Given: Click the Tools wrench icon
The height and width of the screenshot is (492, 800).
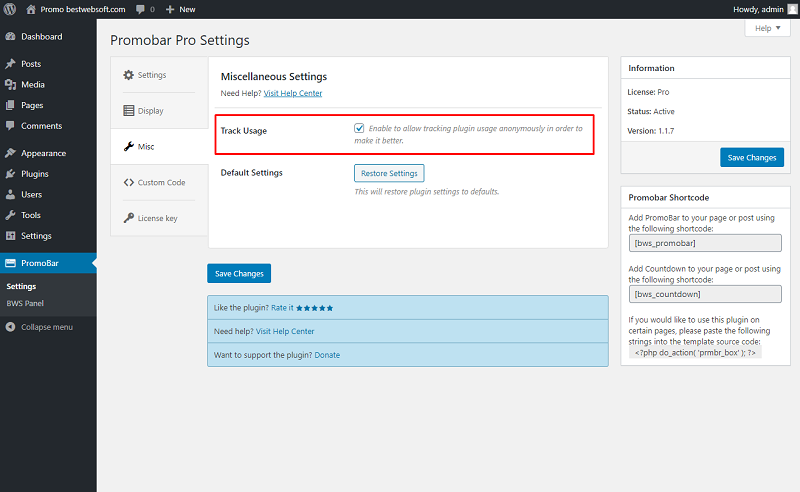Looking at the screenshot, I should click(10, 215).
